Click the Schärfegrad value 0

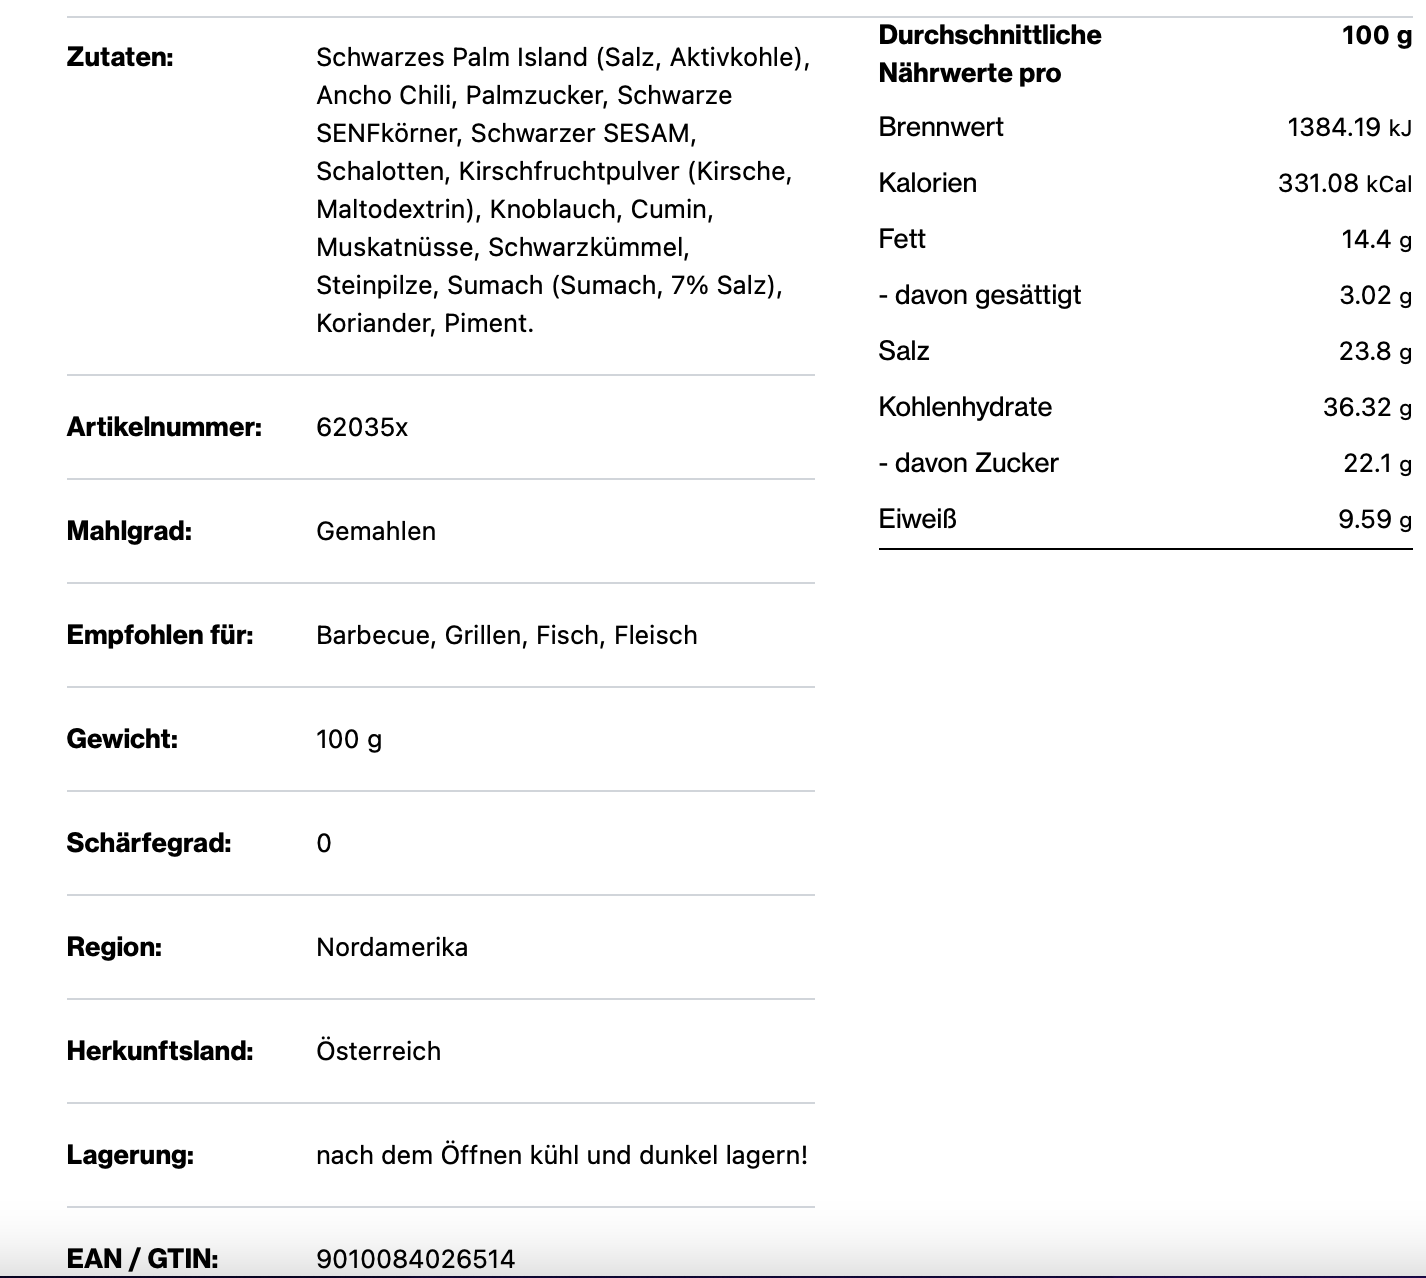(324, 844)
